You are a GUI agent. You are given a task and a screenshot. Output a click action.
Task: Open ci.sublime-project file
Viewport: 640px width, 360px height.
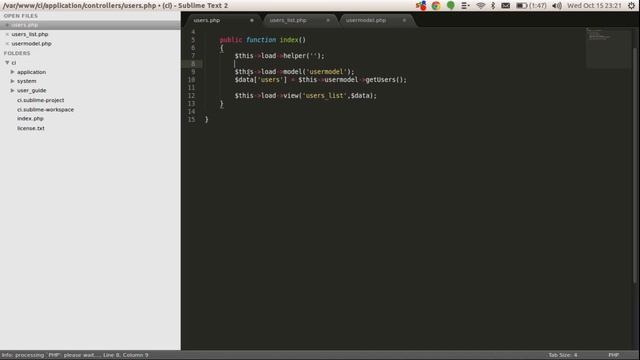(40, 100)
